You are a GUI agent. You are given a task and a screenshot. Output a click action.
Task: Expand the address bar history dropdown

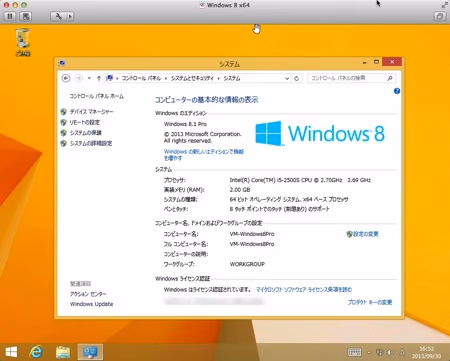coord(287,79)
